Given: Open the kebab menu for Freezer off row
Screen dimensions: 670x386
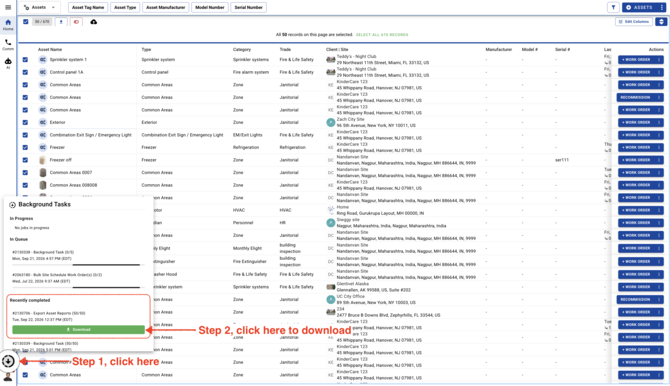Looking at the screenshot, I should pos(659,160).
